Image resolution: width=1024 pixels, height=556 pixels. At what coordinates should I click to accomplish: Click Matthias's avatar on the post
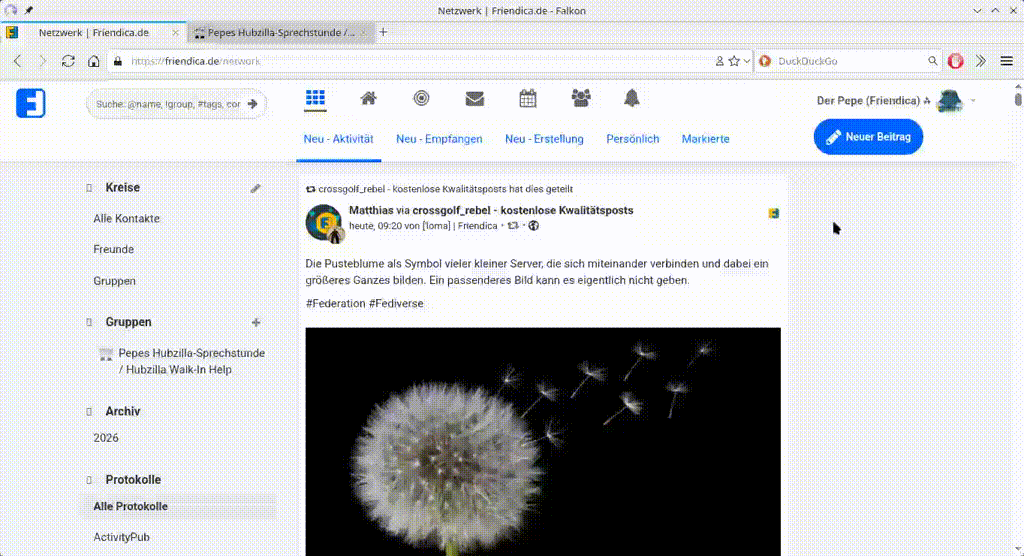click(x=324, y=223)
